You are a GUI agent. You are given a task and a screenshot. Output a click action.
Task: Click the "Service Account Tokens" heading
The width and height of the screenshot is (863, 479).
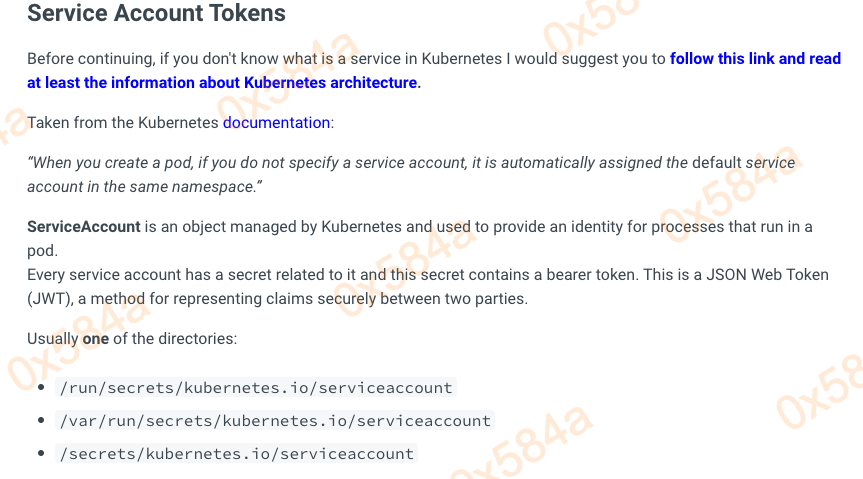pyautogui.click(x=156, y=14)
